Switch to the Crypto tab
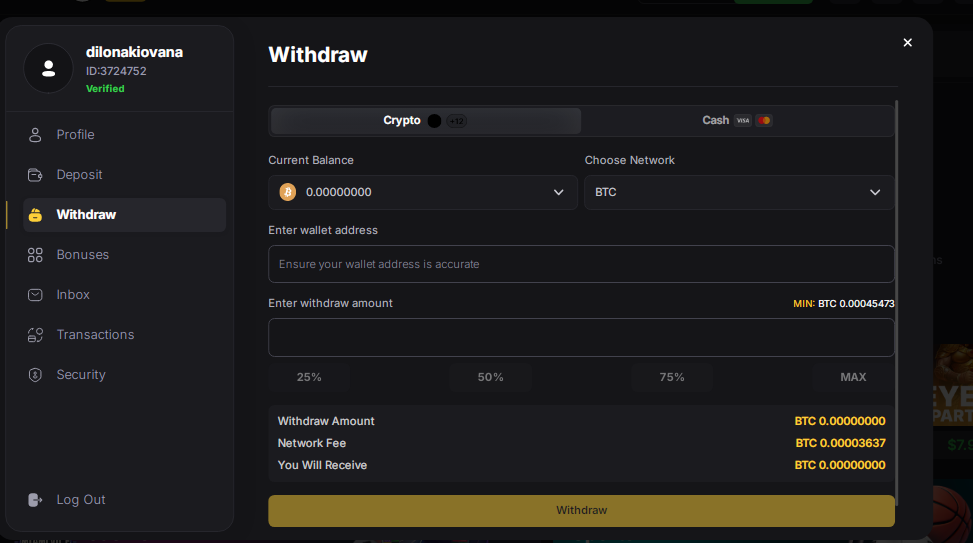This screenshot has width=973, height=543. 426,121
